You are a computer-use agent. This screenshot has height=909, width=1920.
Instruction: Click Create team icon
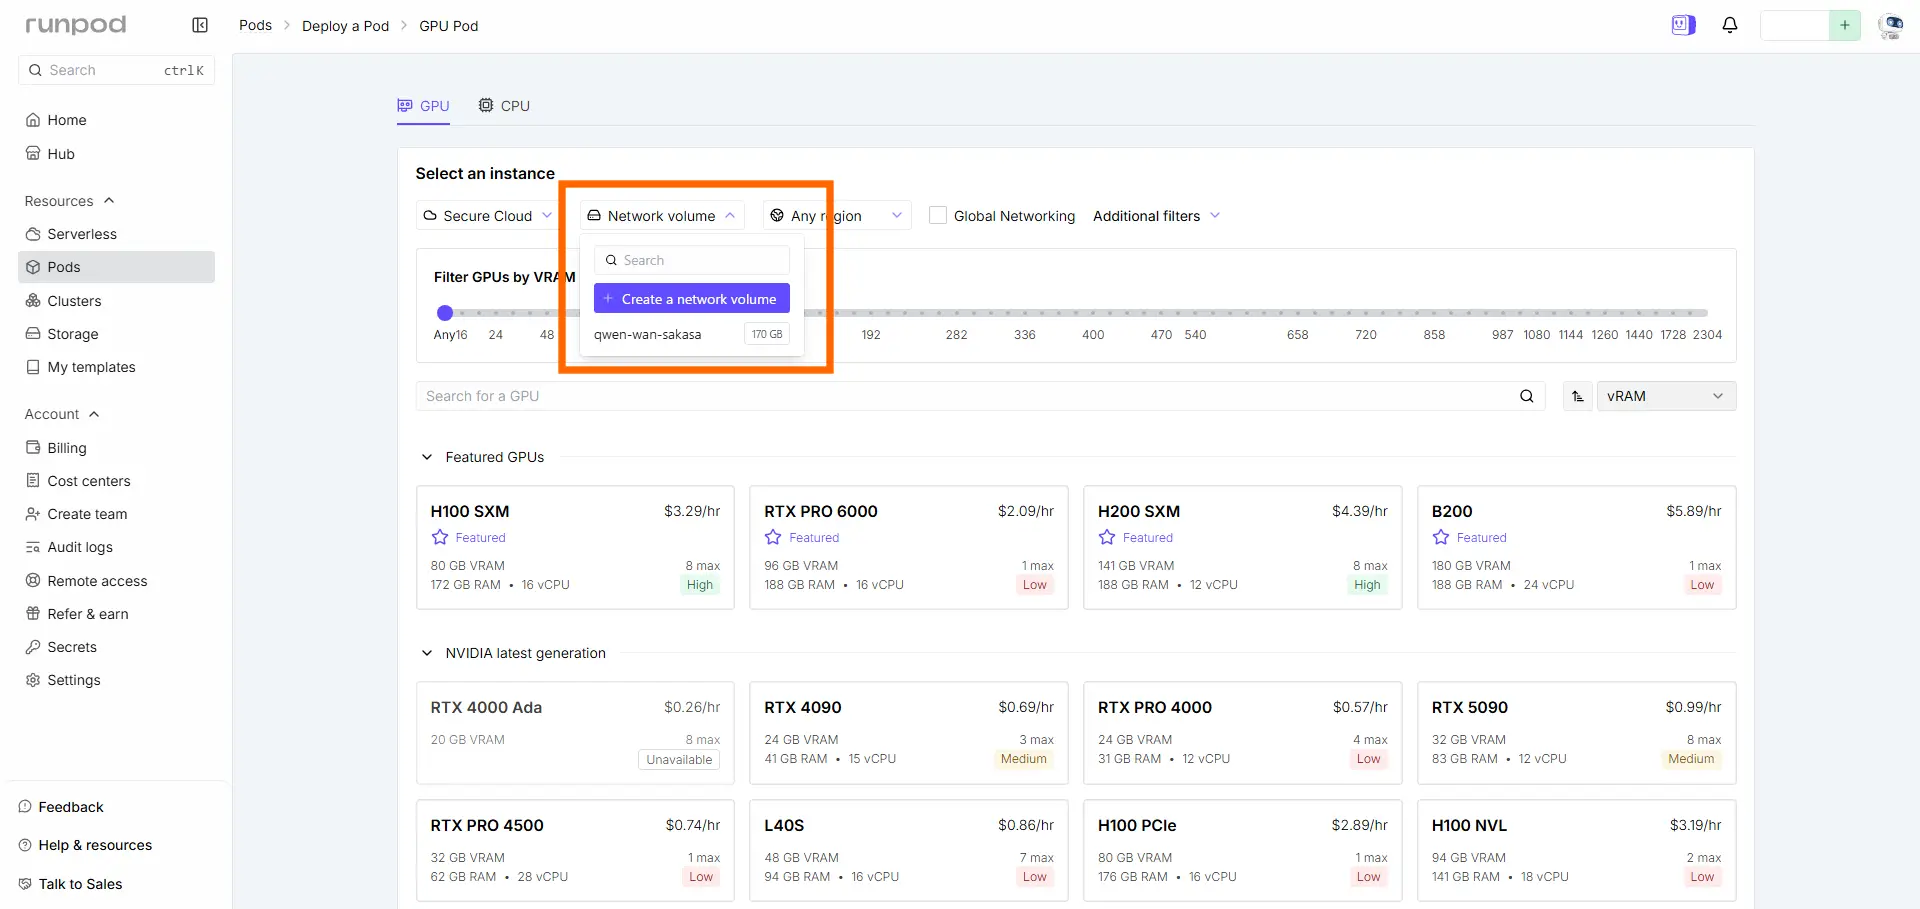[x=33, y=514]
